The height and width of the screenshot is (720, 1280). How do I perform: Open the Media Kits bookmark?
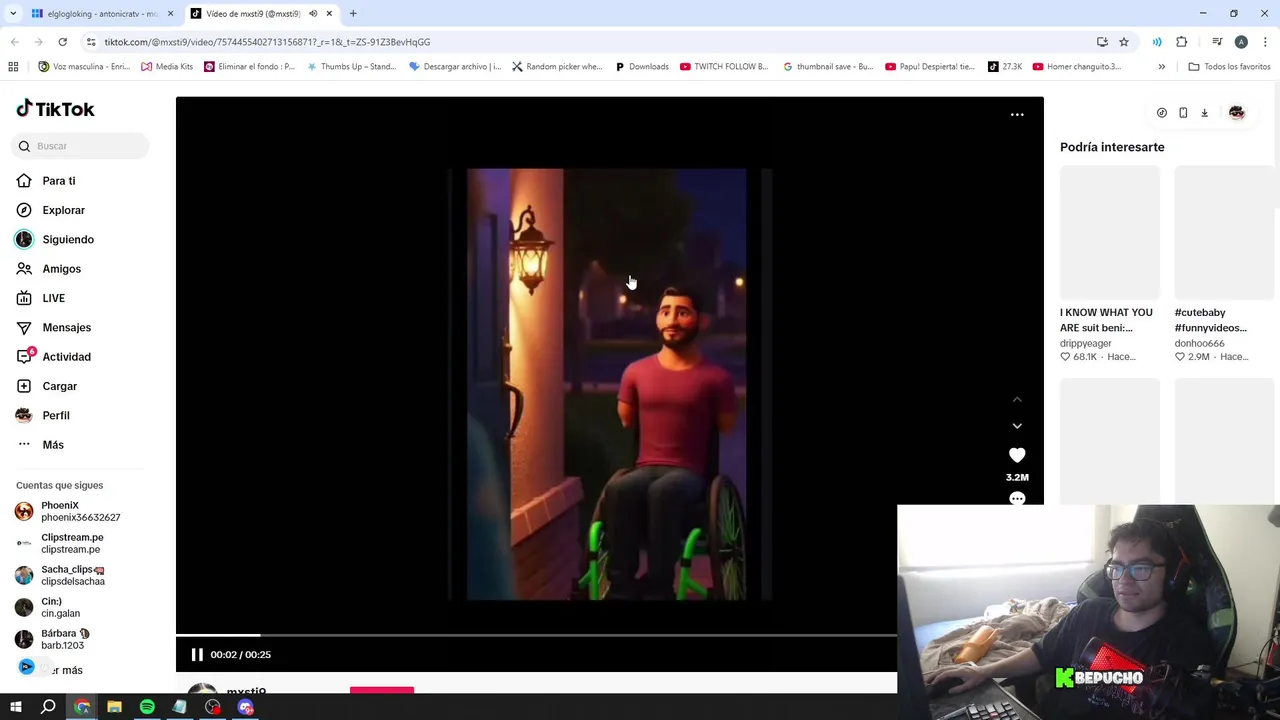click(x=167, y=67)
